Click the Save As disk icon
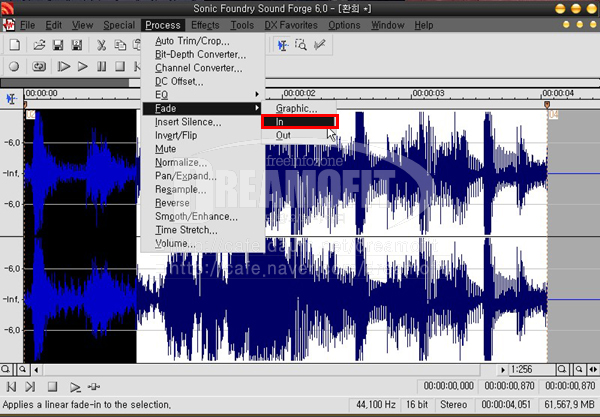 pos(77,45)
